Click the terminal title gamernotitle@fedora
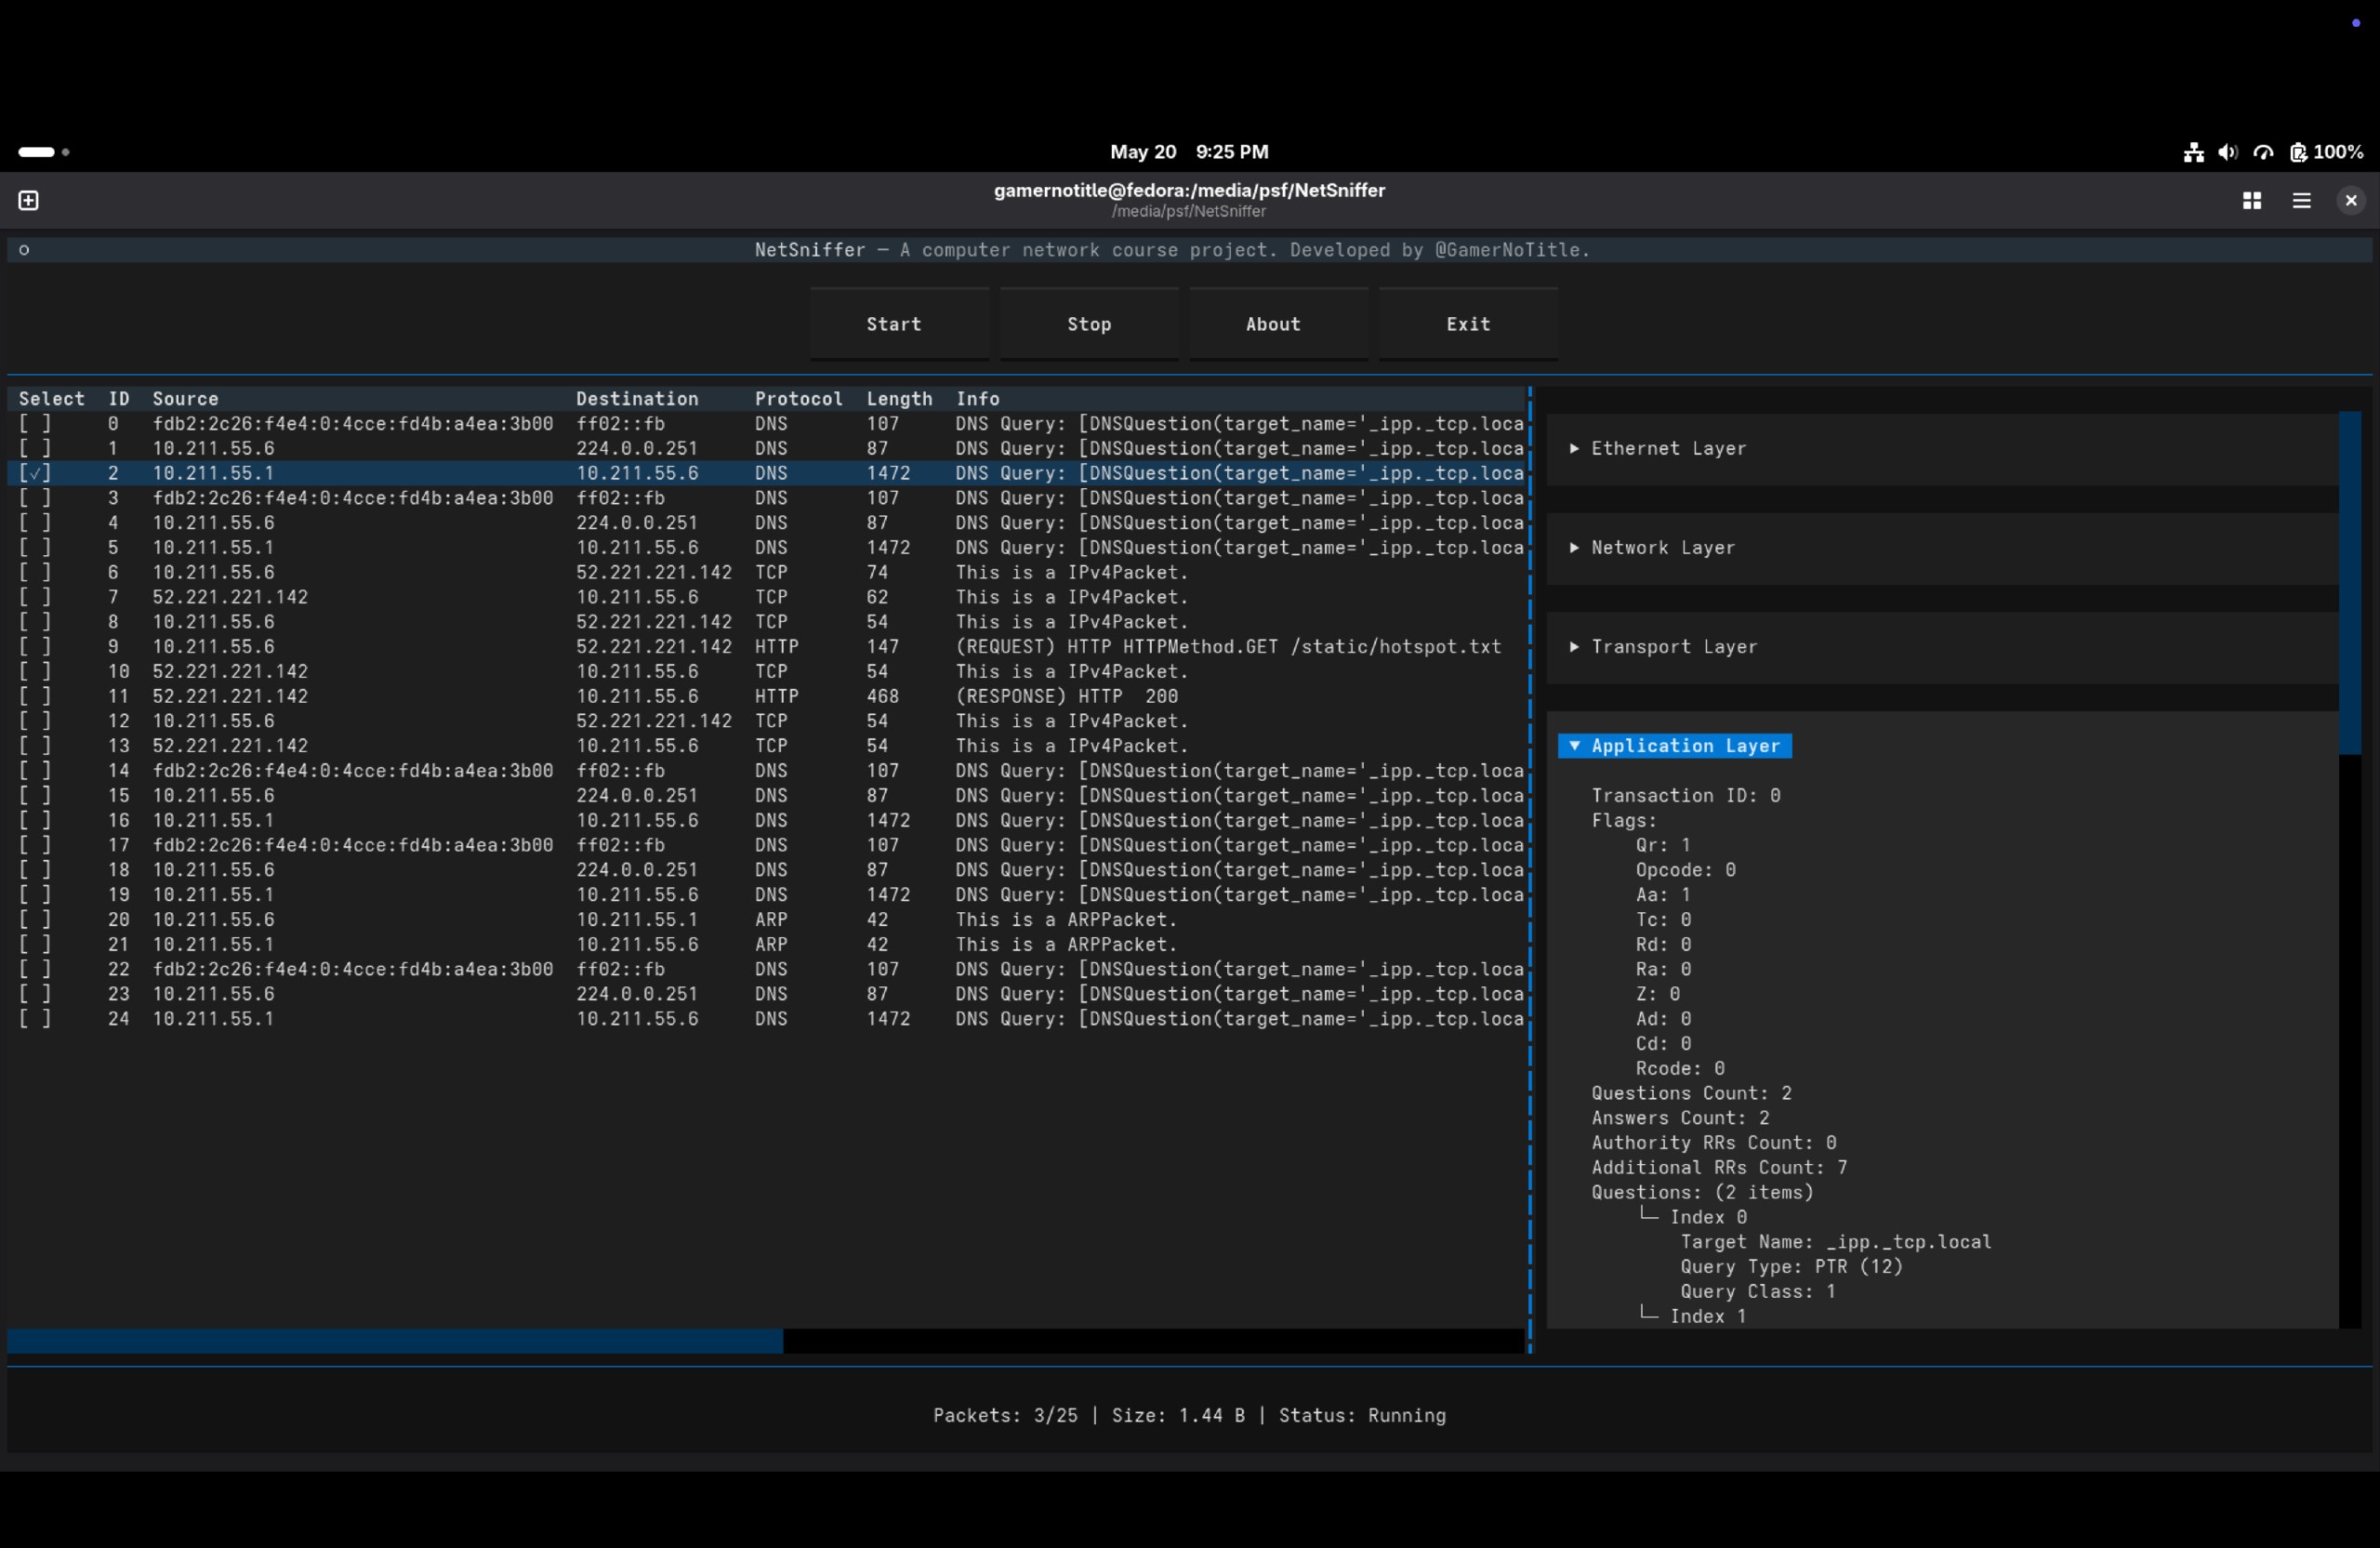 click(1189, 190)
